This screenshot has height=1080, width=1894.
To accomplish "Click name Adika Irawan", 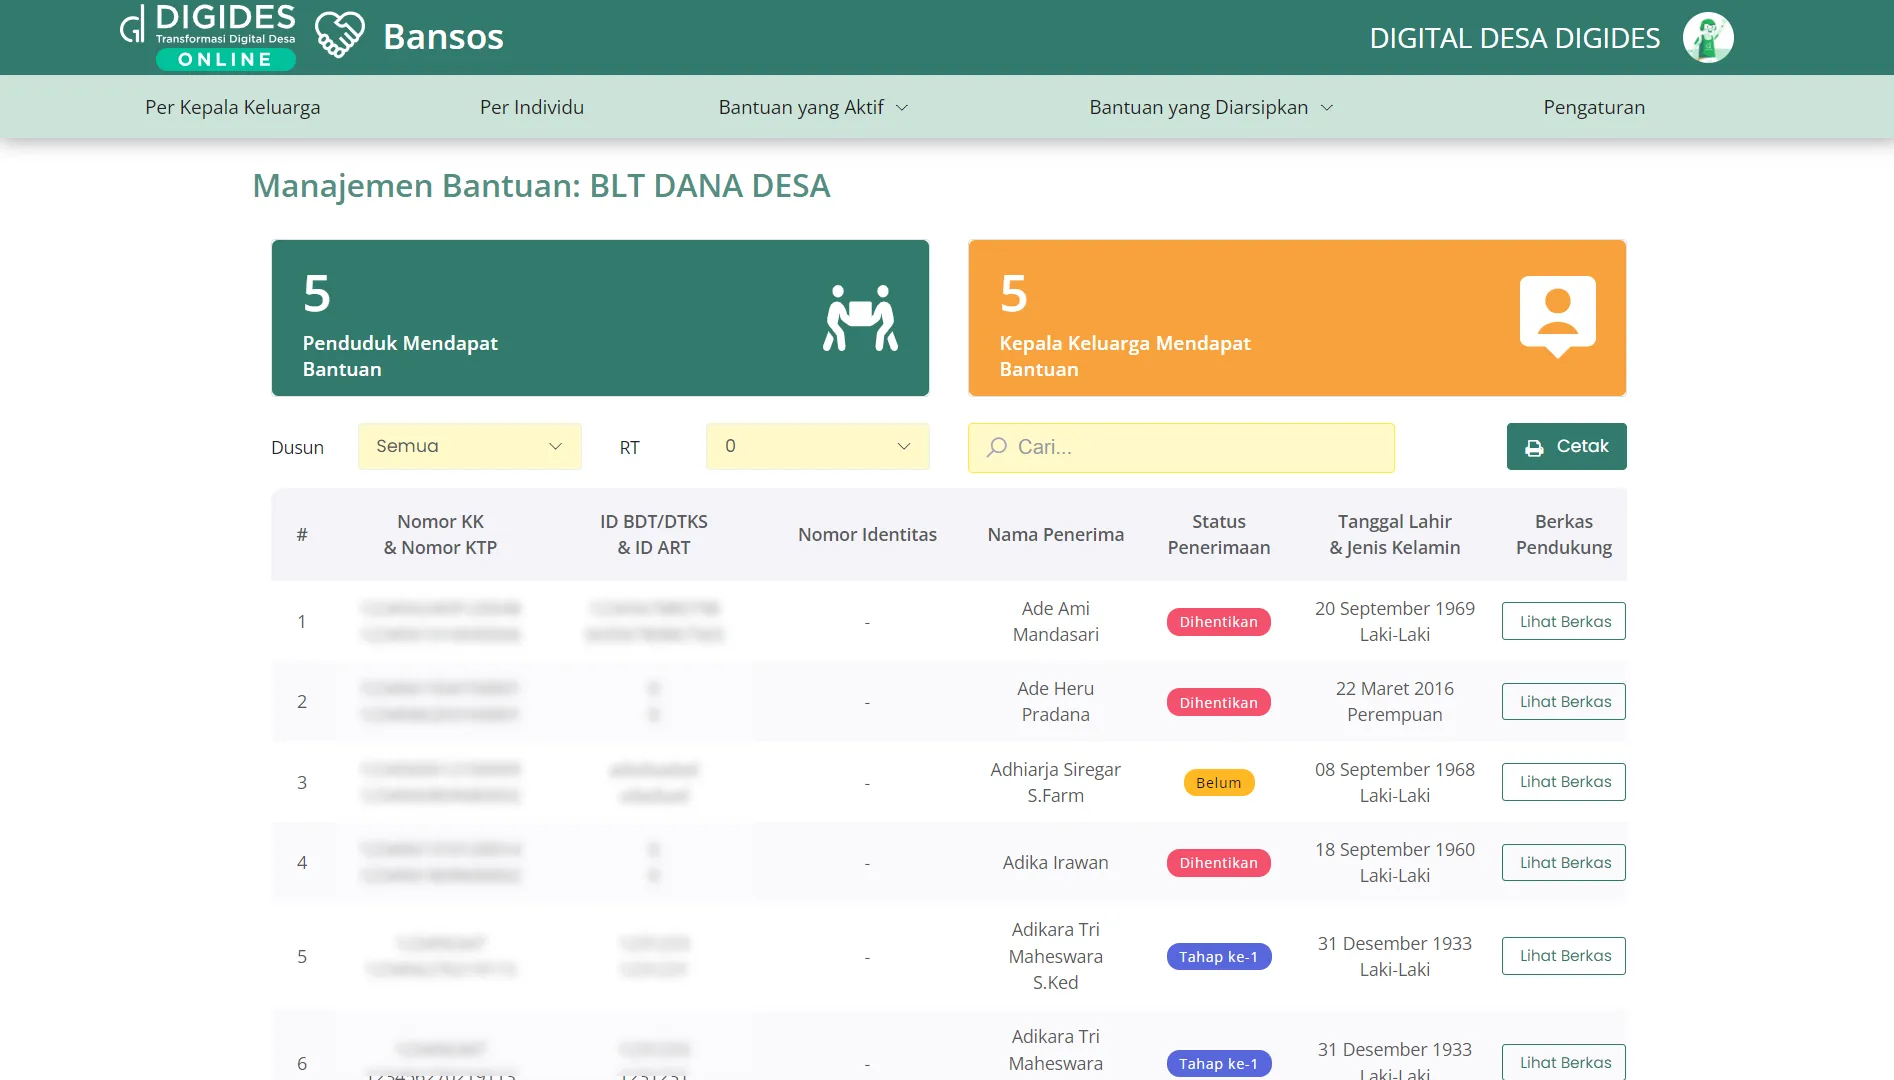I will click(x=1055, y=862).
